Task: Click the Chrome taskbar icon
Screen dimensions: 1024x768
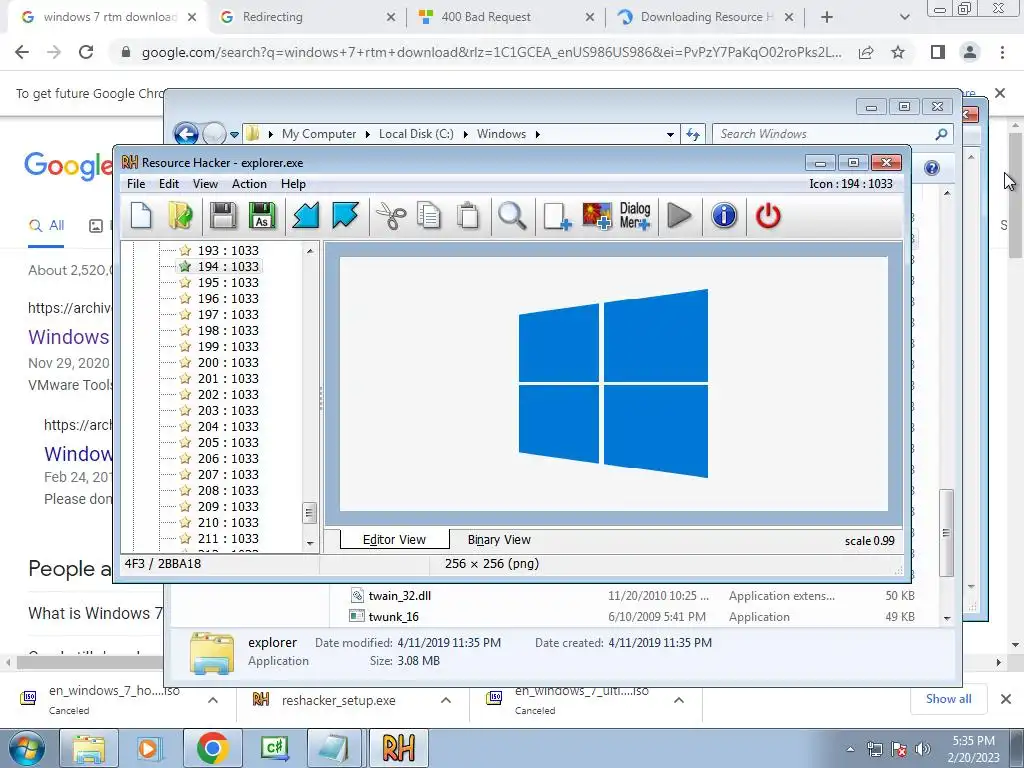Action: tap(212, 748)
